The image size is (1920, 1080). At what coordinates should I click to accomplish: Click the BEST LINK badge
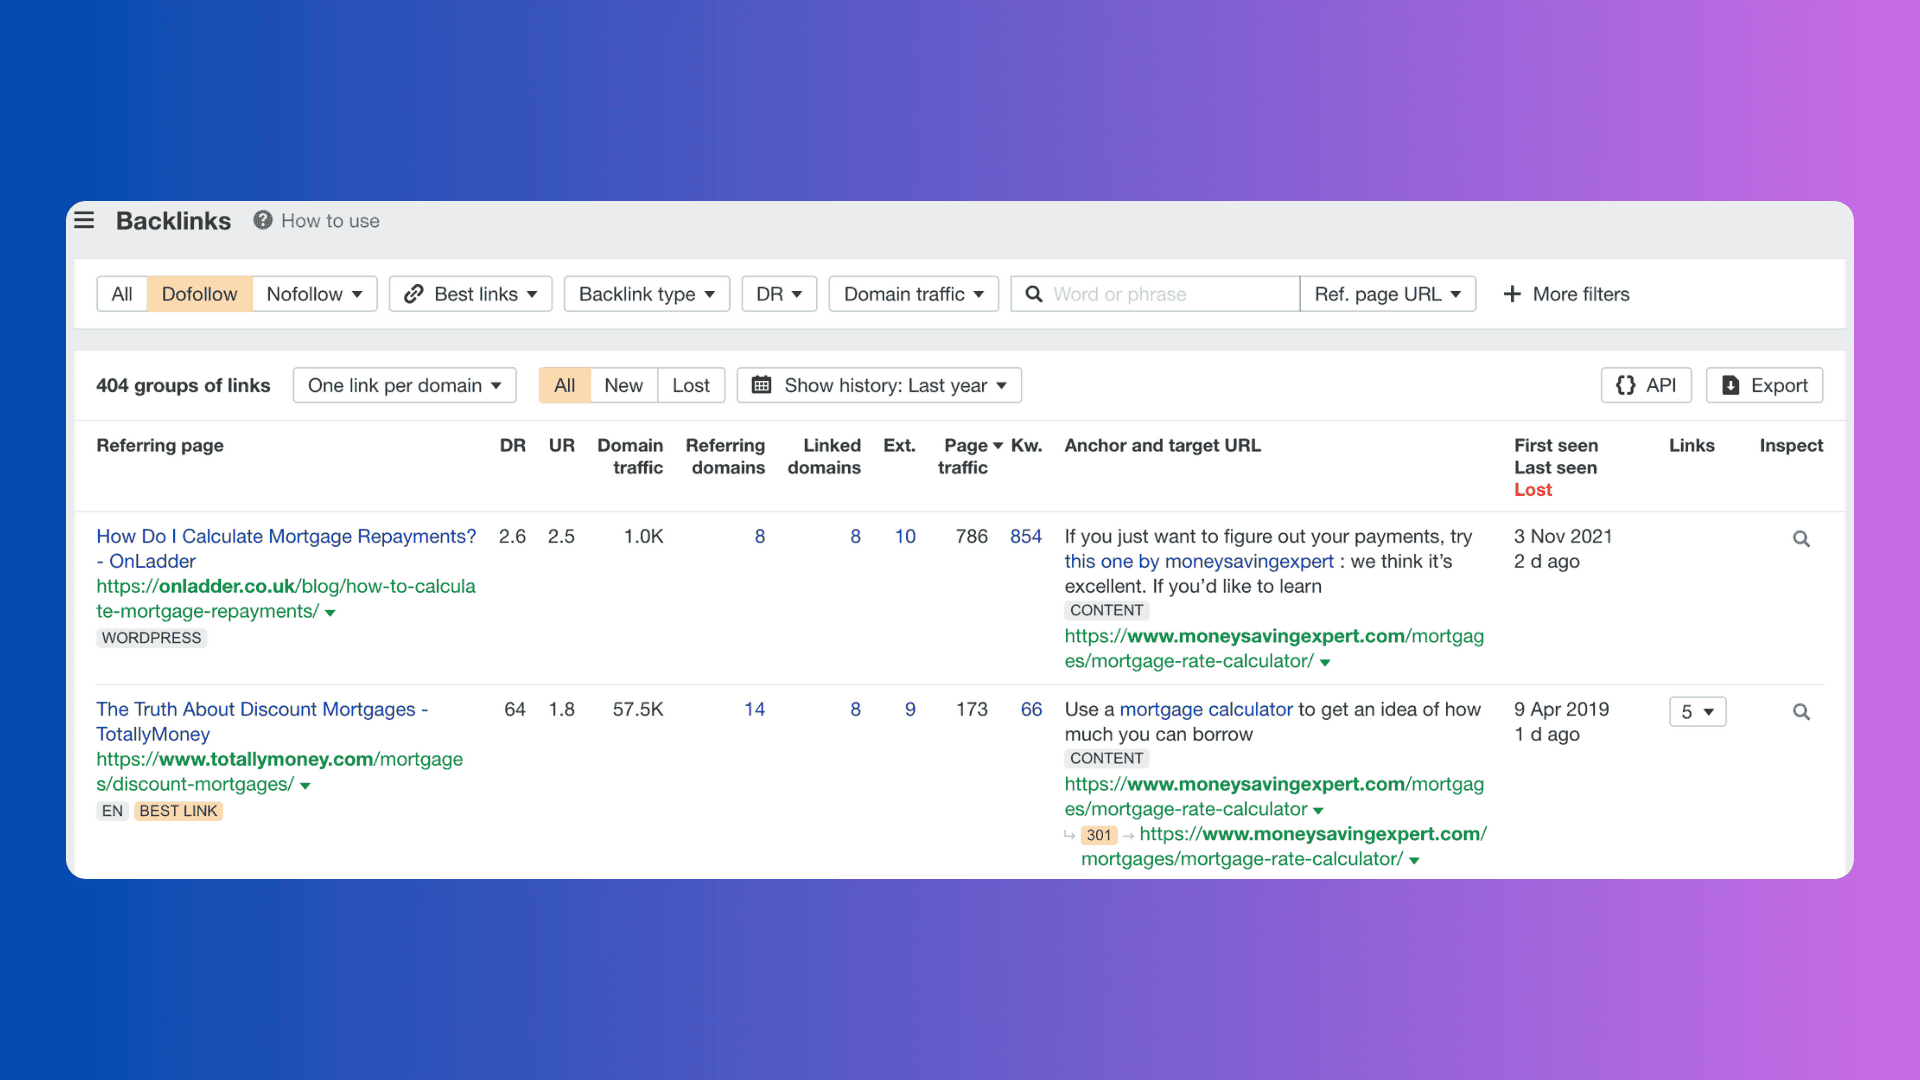coord(178,811)
